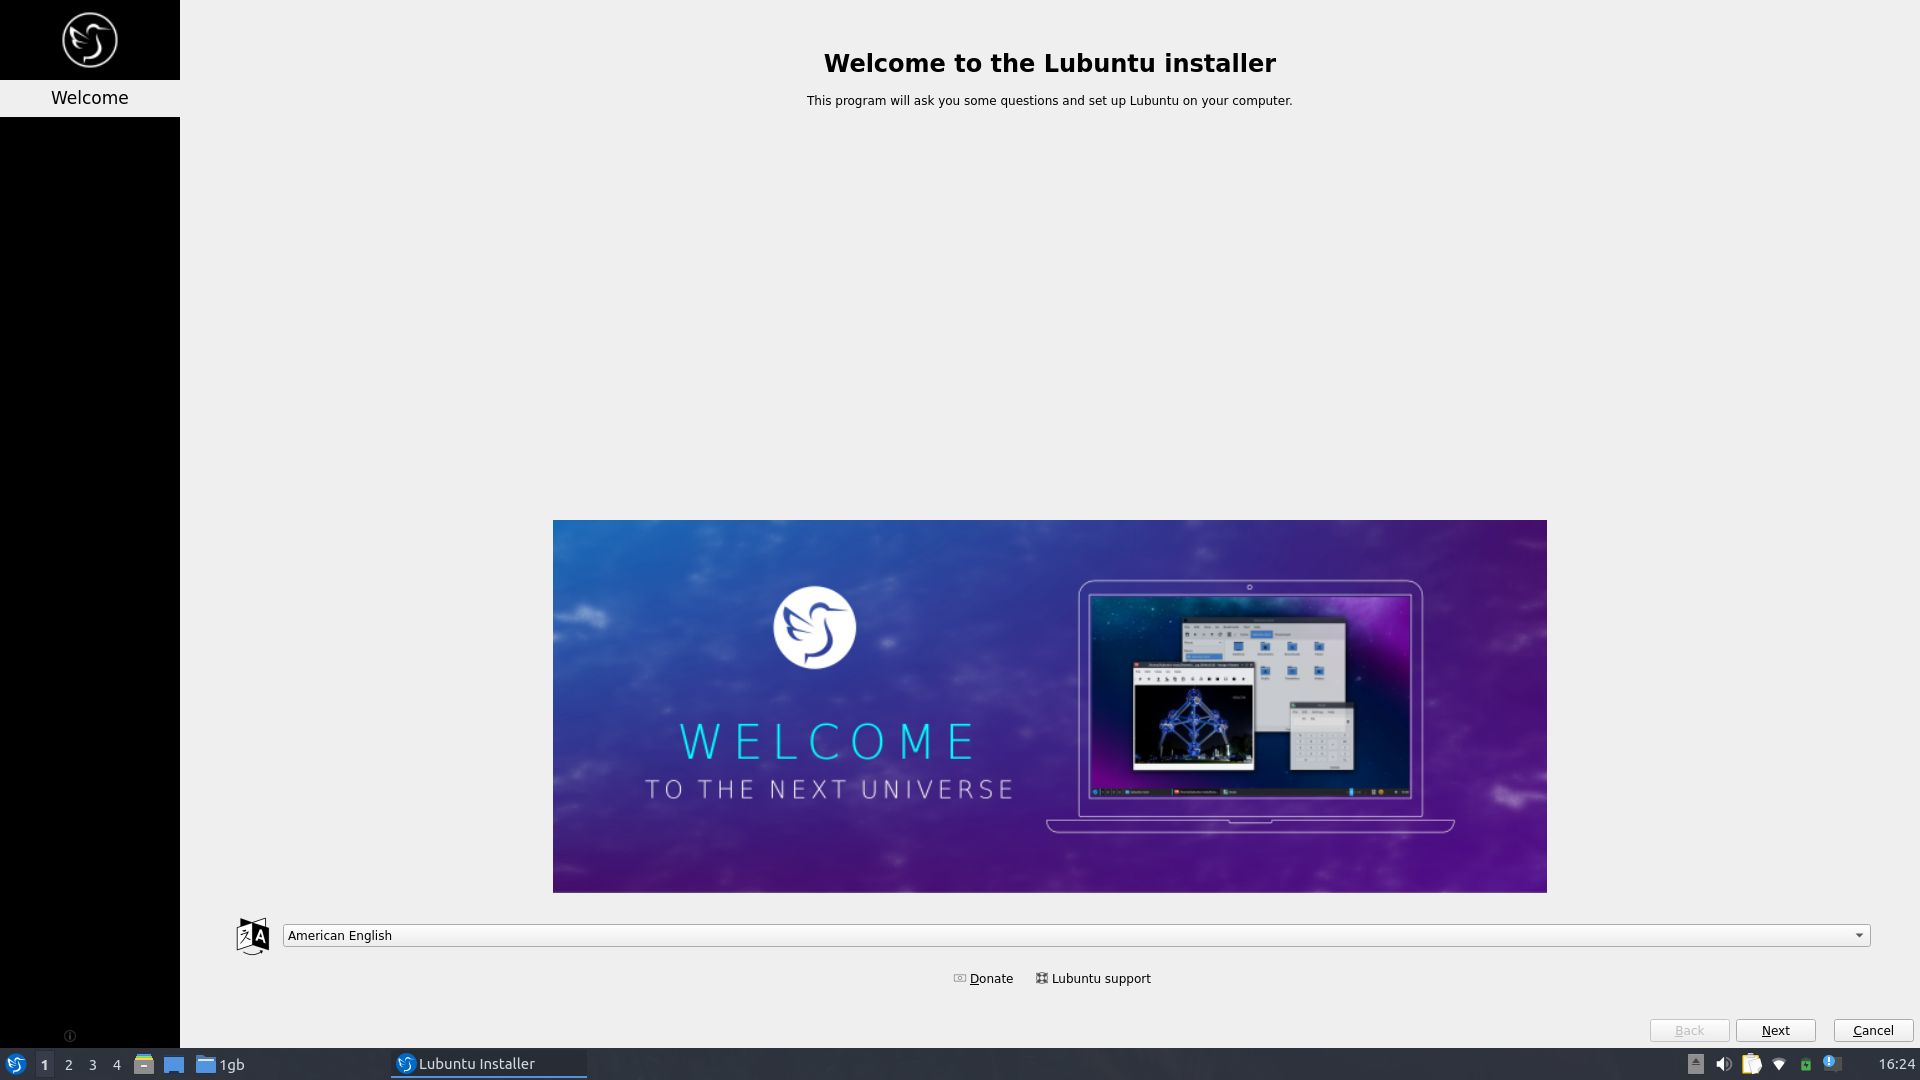
Task: Open the Lubuntu start menu in the taskbar
Action: (15, 1064)
